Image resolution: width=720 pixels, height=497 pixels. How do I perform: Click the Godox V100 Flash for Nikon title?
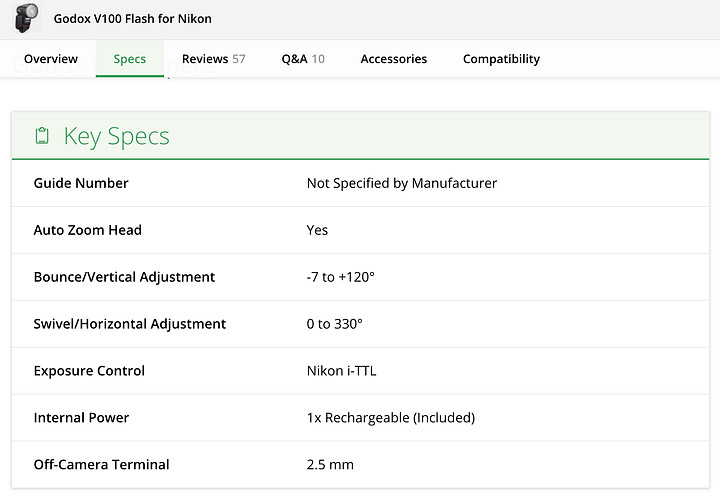(x=133, y=19)
